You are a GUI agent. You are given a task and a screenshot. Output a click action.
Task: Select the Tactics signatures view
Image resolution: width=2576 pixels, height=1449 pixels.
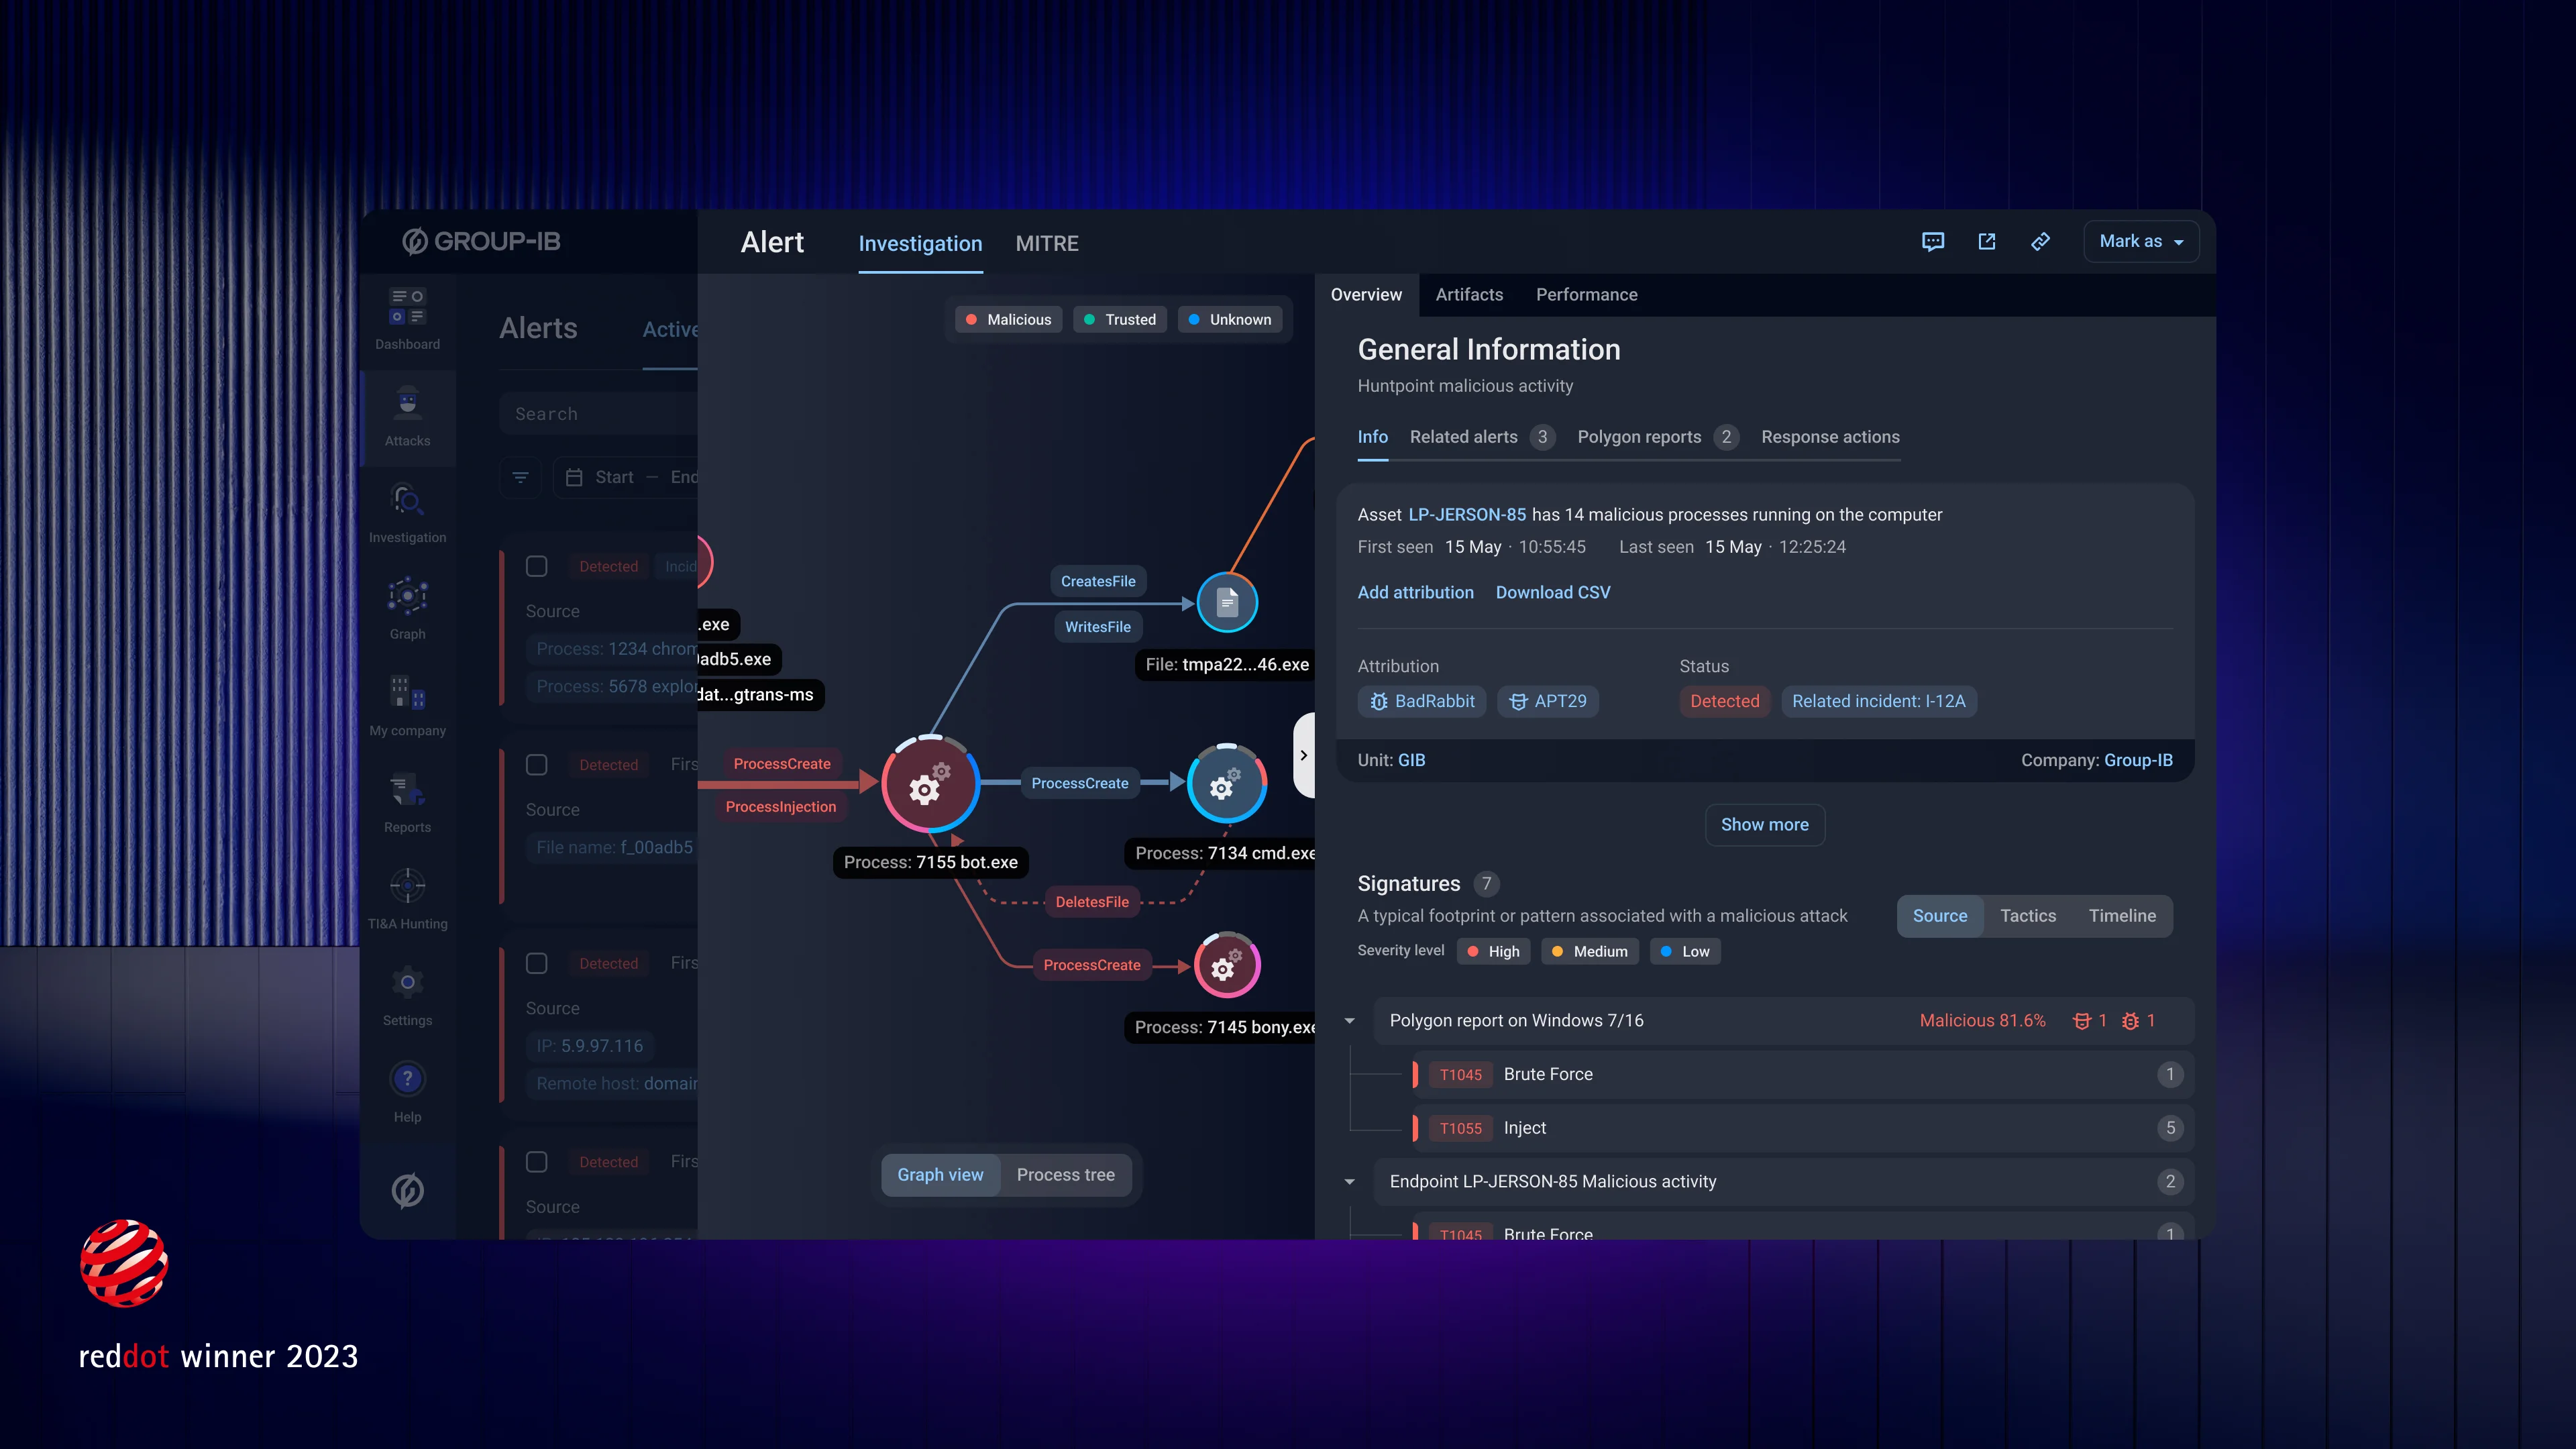pyautogui.click(x=2028, y=916)
